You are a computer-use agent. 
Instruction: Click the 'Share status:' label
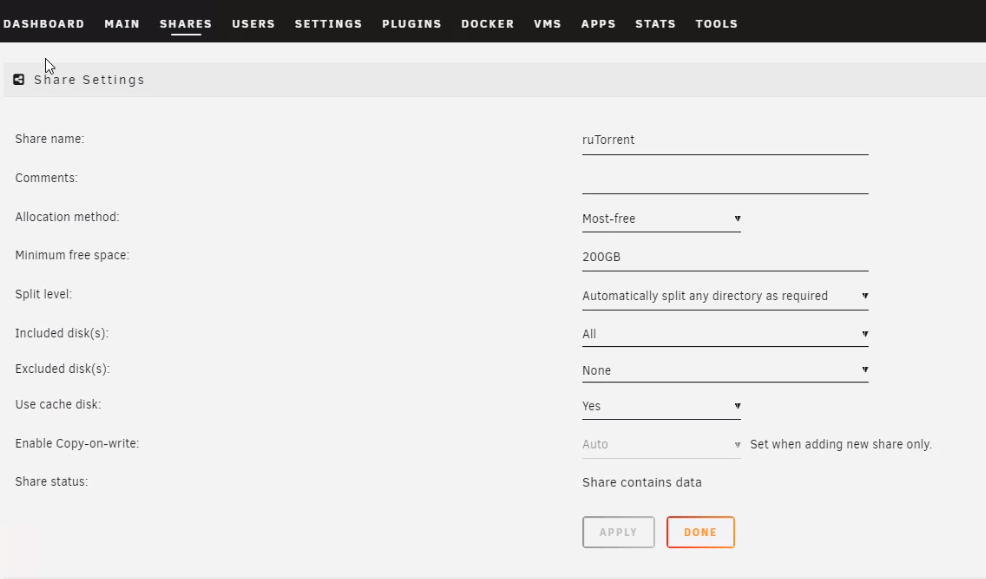(52, 482)
